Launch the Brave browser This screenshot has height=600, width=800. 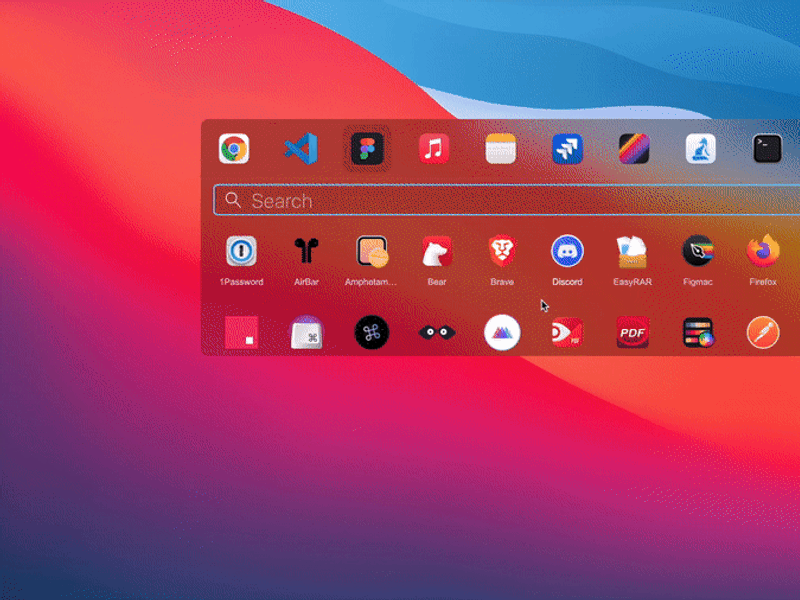pos(501,252)
